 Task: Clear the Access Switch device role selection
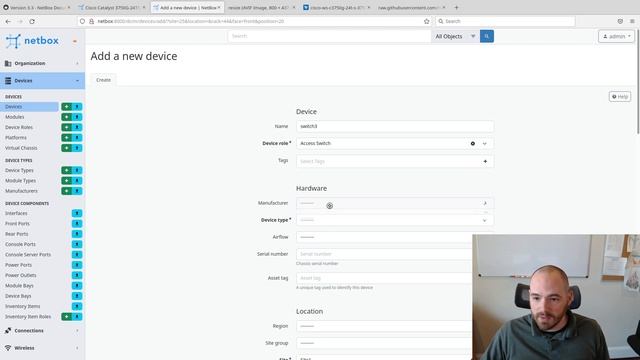pos(473,144)
